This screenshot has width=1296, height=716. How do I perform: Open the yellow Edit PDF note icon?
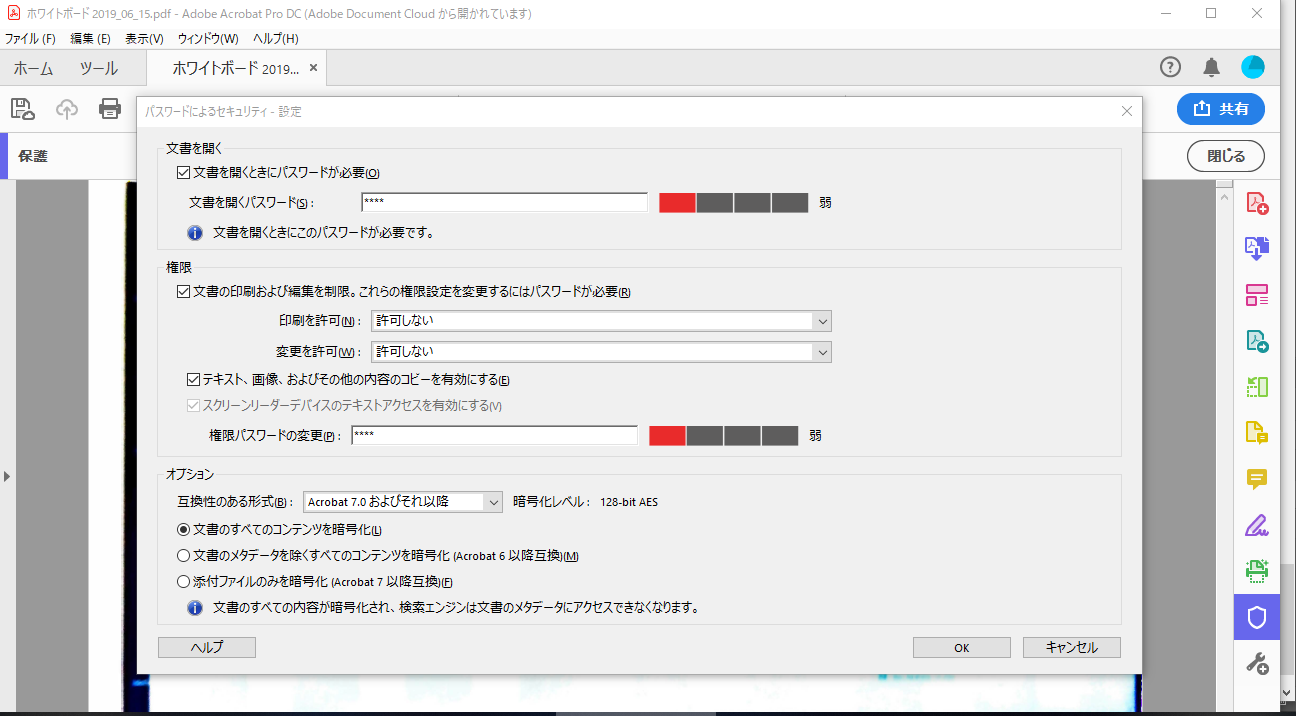(x=1257, y=433)
